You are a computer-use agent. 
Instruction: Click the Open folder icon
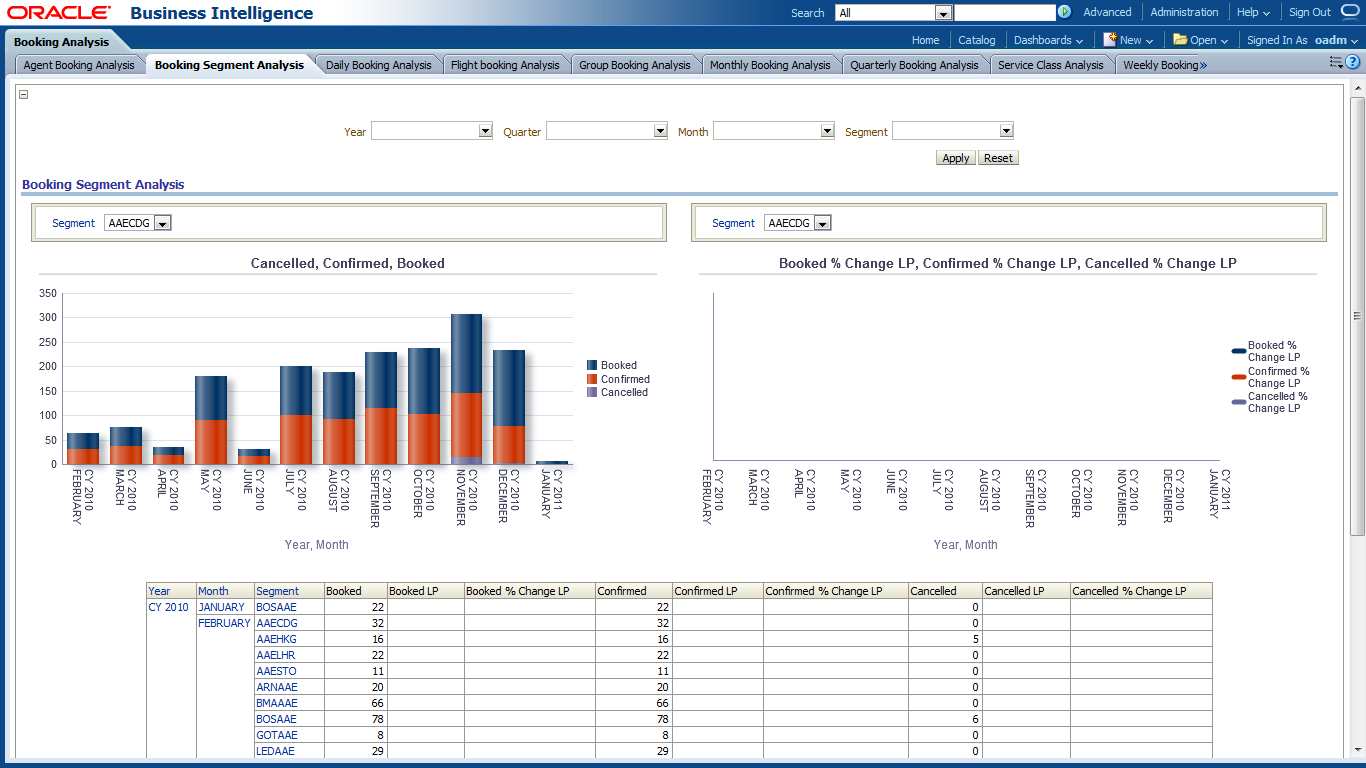1180,40
